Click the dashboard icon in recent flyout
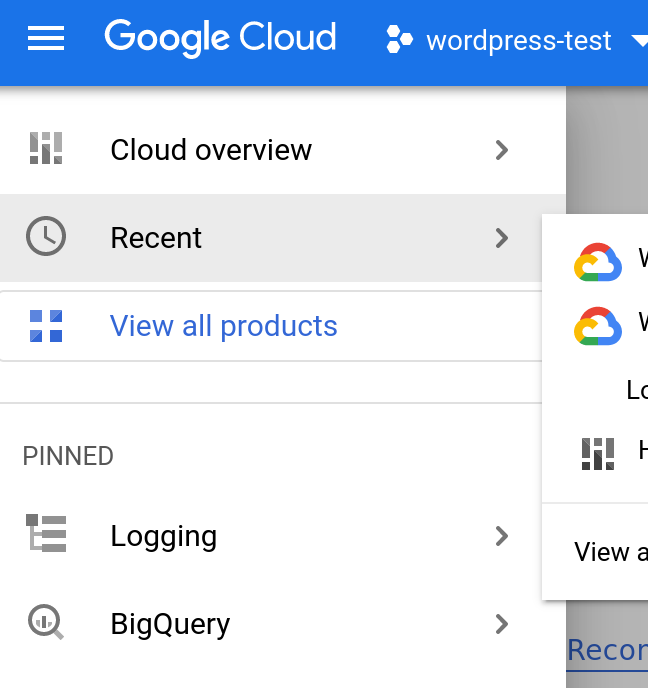 pyautogui.click(x=598, y=453)
